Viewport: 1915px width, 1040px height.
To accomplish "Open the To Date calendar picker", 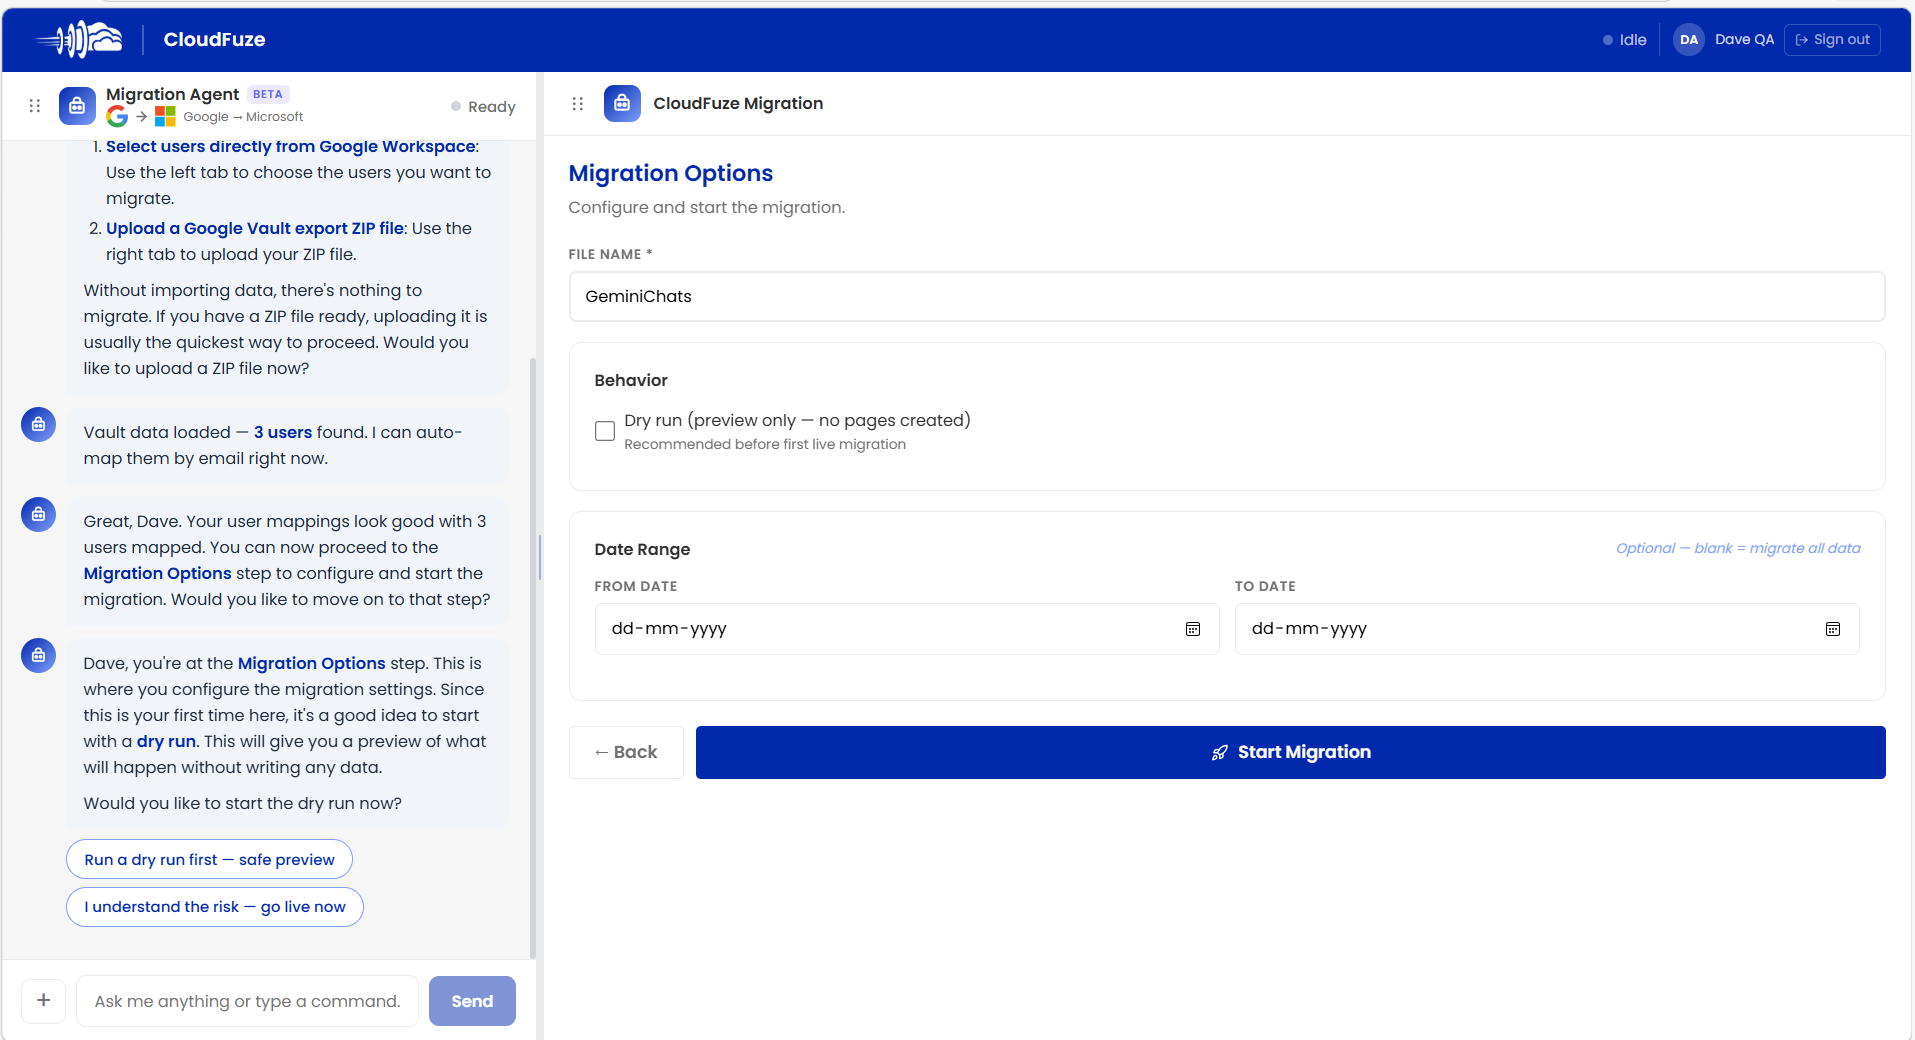I will coord(1833,629).
